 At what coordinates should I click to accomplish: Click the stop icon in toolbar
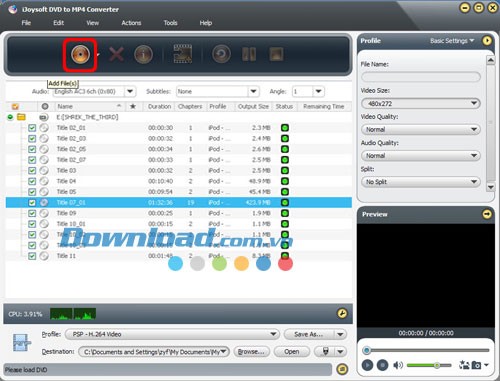point(276,54)
